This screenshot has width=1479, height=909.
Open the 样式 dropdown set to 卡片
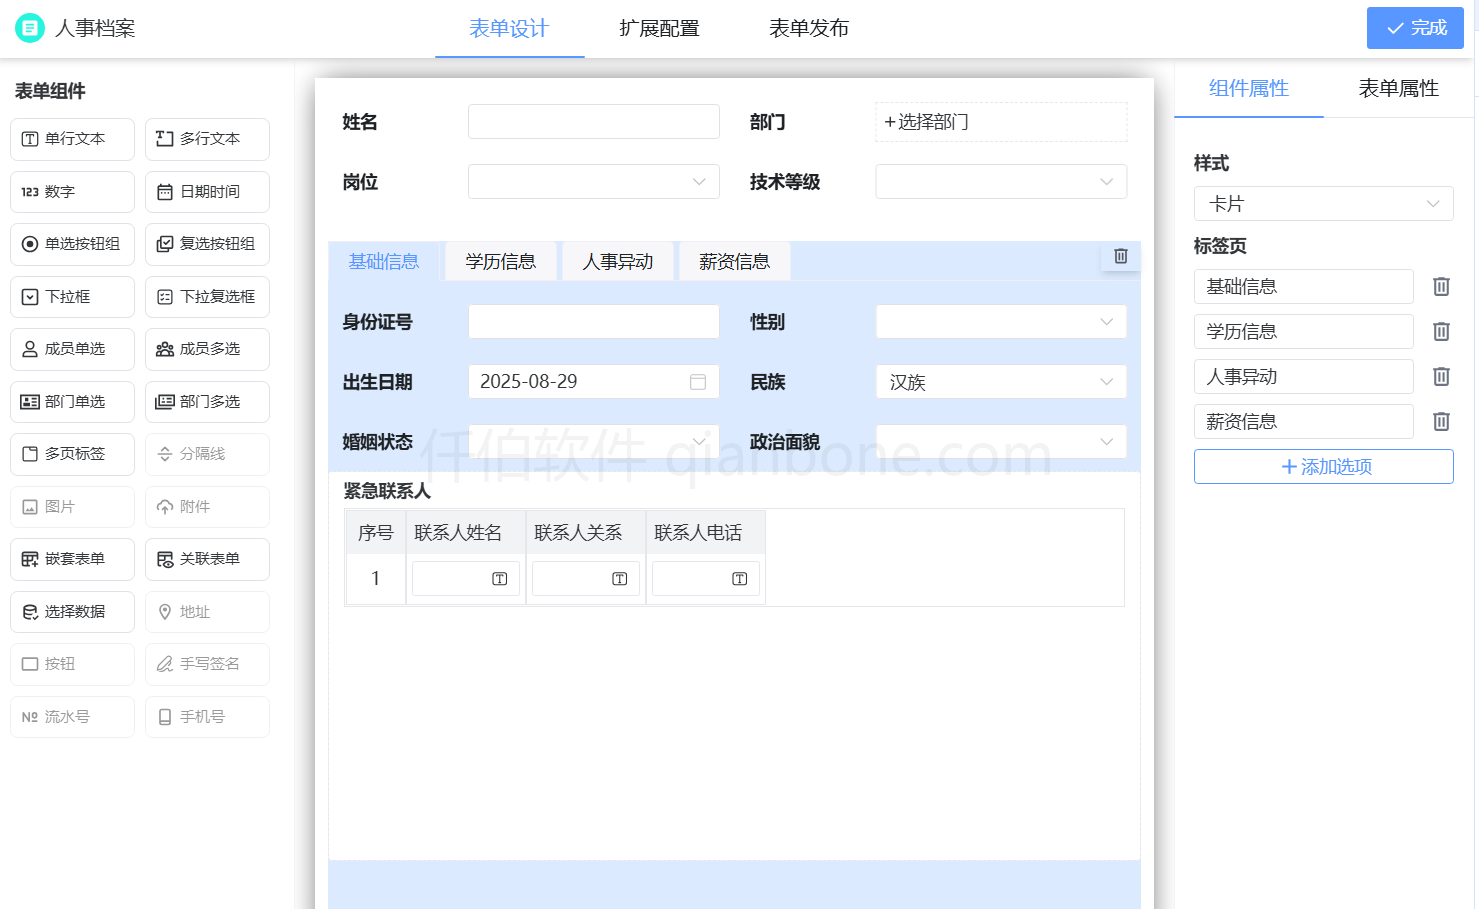(1323, 203)
